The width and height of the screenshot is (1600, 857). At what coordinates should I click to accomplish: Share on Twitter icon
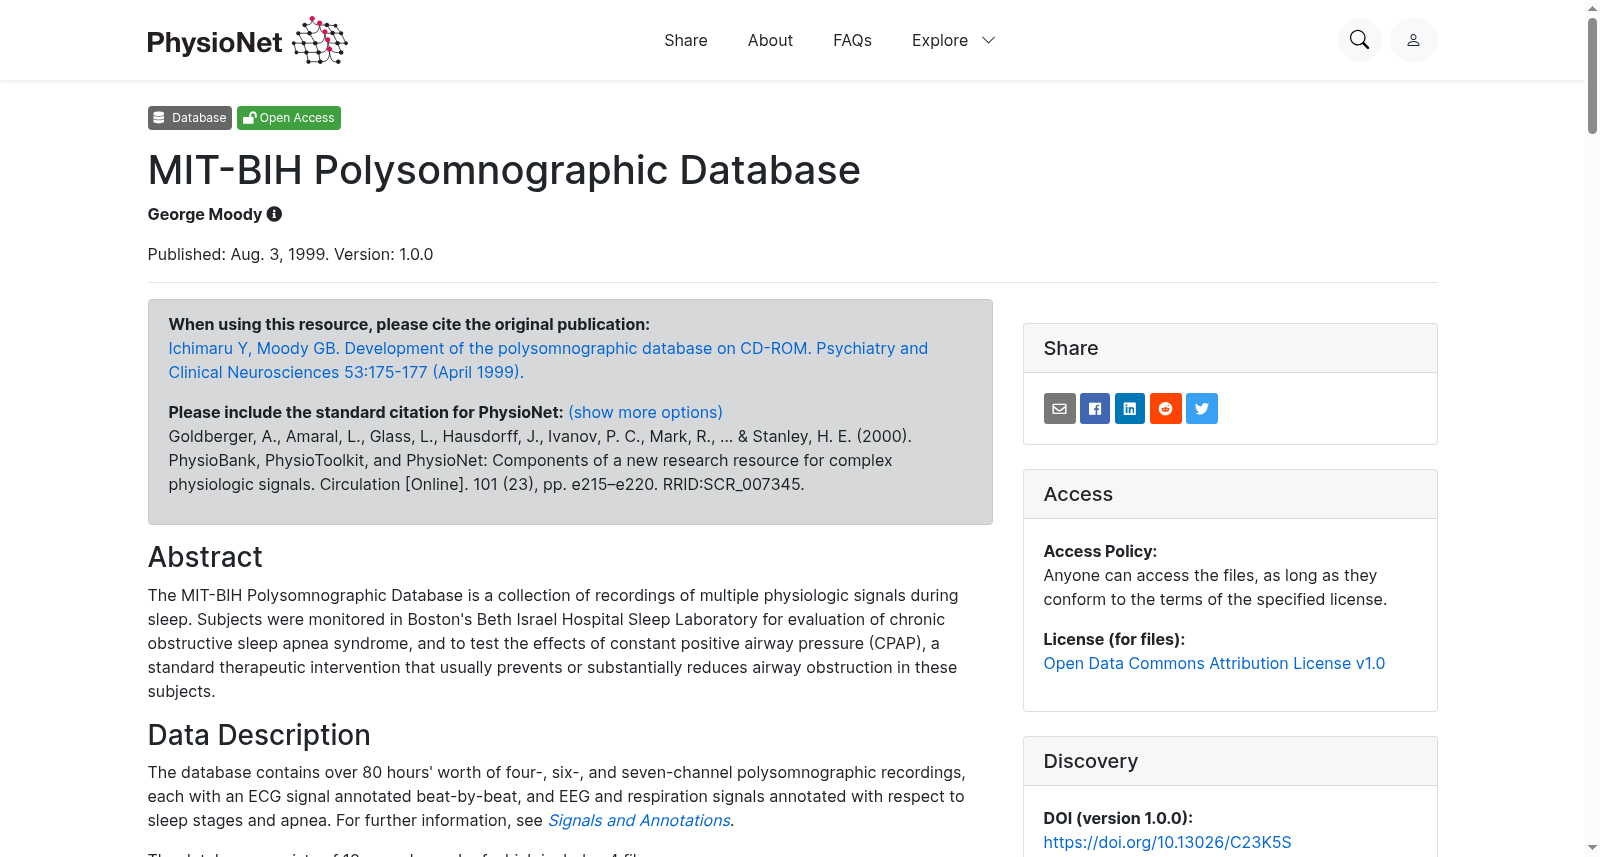click(x=1202, y=408)
